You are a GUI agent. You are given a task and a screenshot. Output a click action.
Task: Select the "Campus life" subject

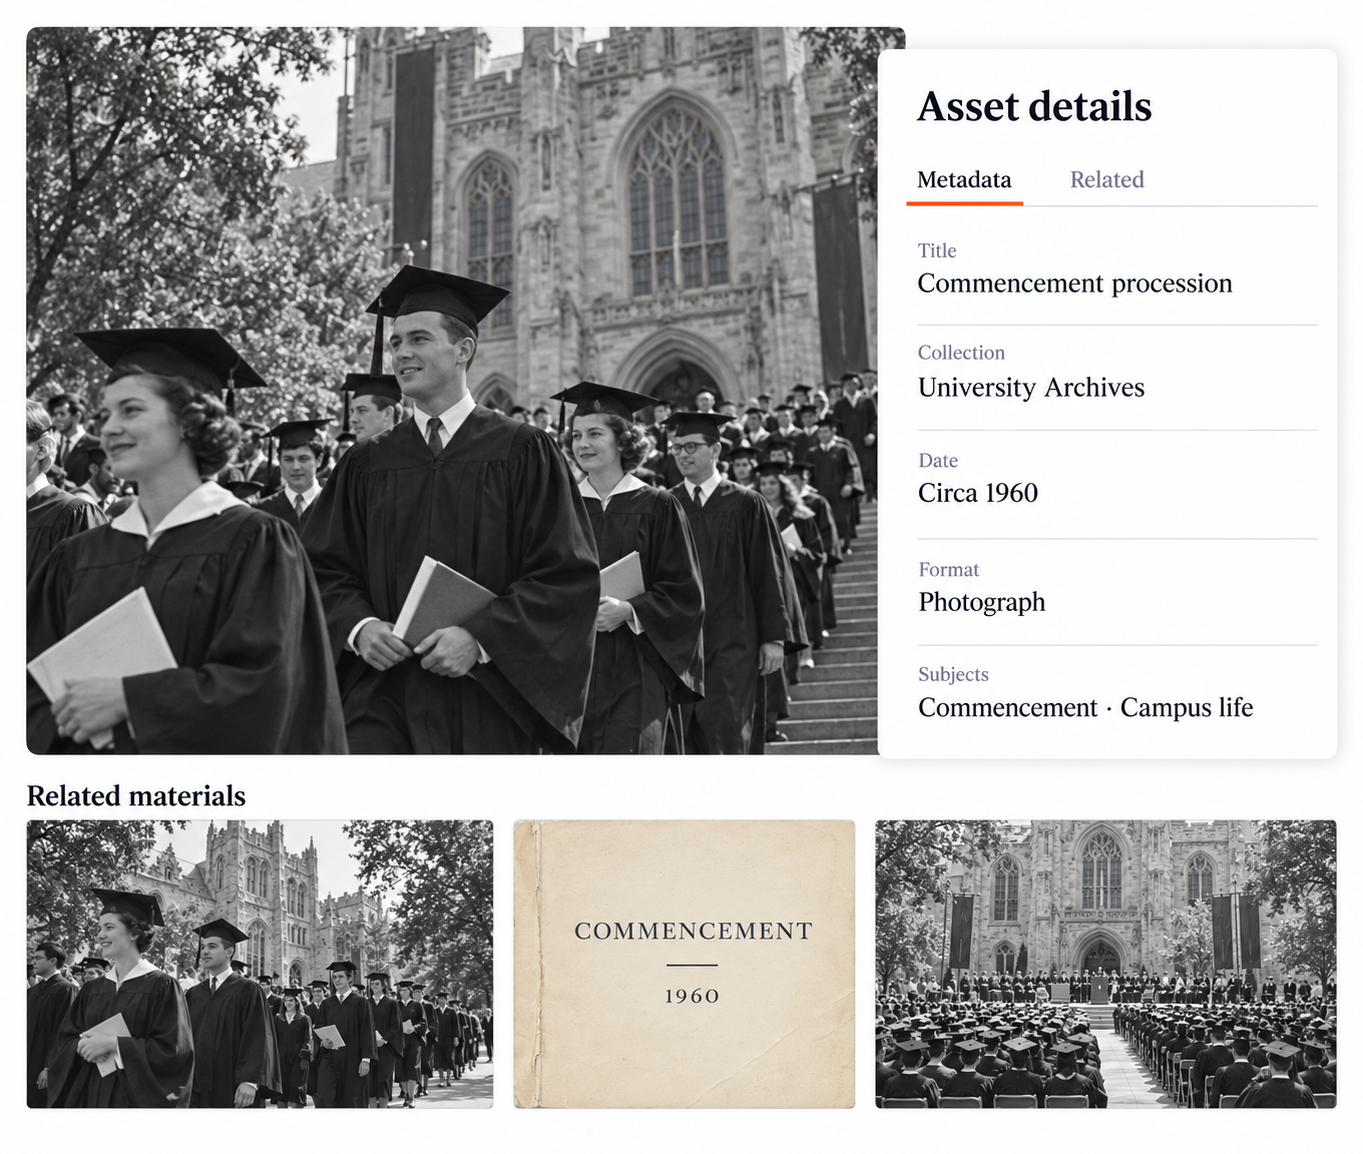coord(1186,708)
